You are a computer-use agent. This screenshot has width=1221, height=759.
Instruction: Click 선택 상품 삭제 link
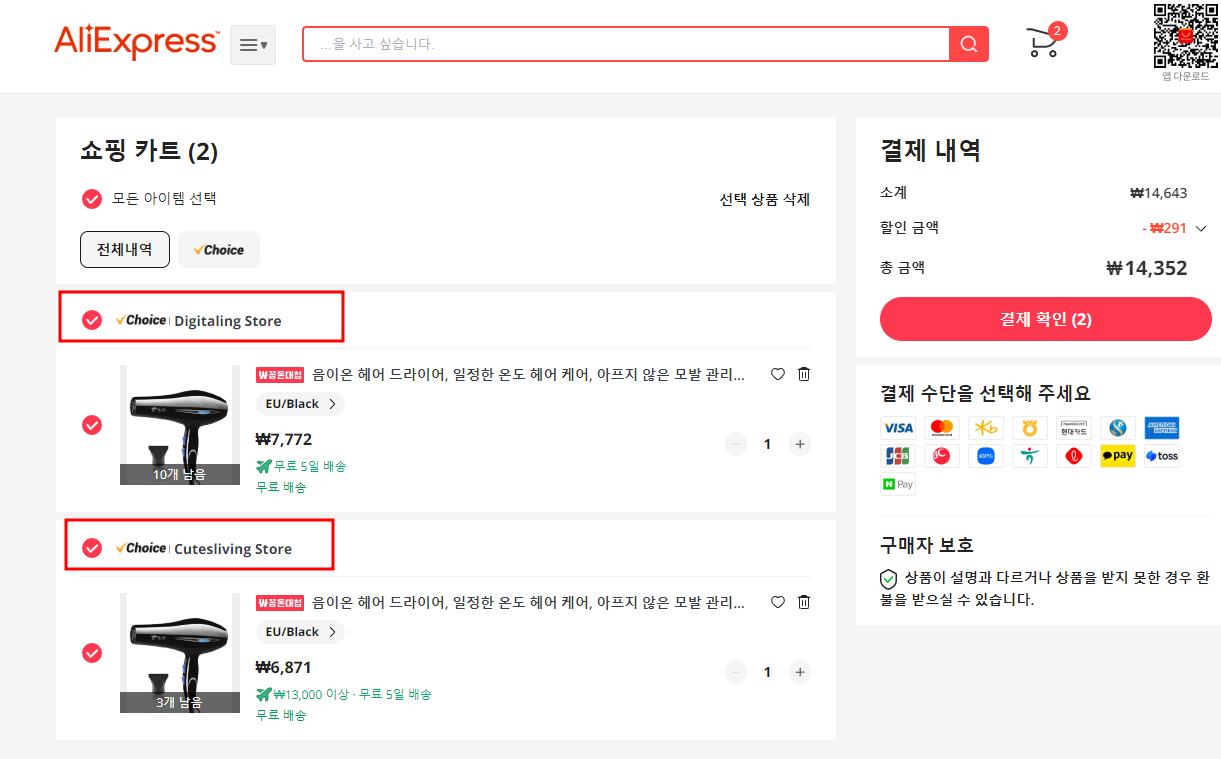click(x=764, y=199)
